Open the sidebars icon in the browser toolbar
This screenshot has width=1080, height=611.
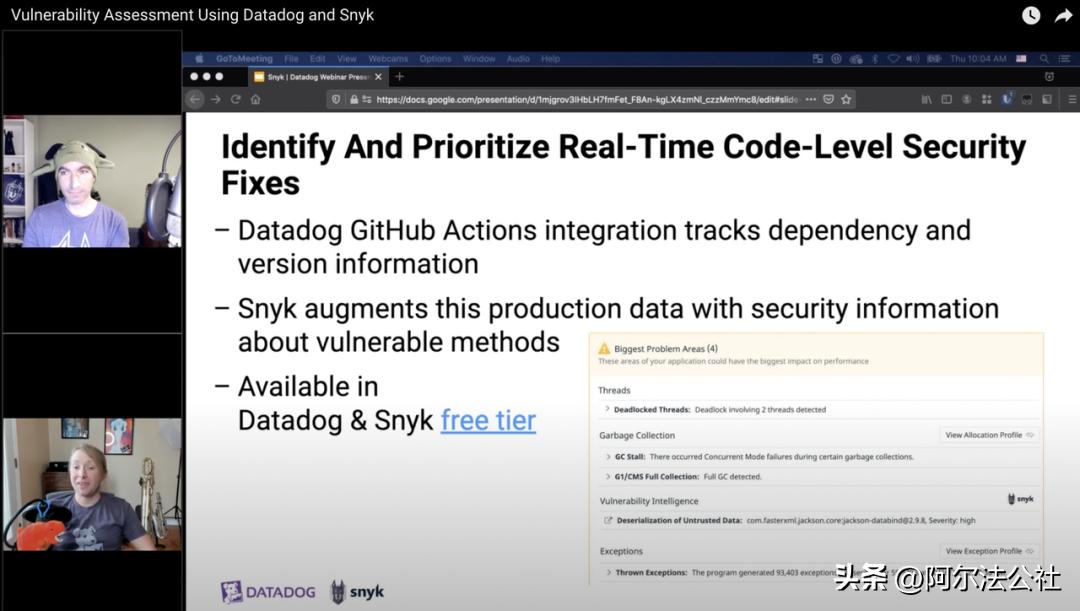[947, 99]
